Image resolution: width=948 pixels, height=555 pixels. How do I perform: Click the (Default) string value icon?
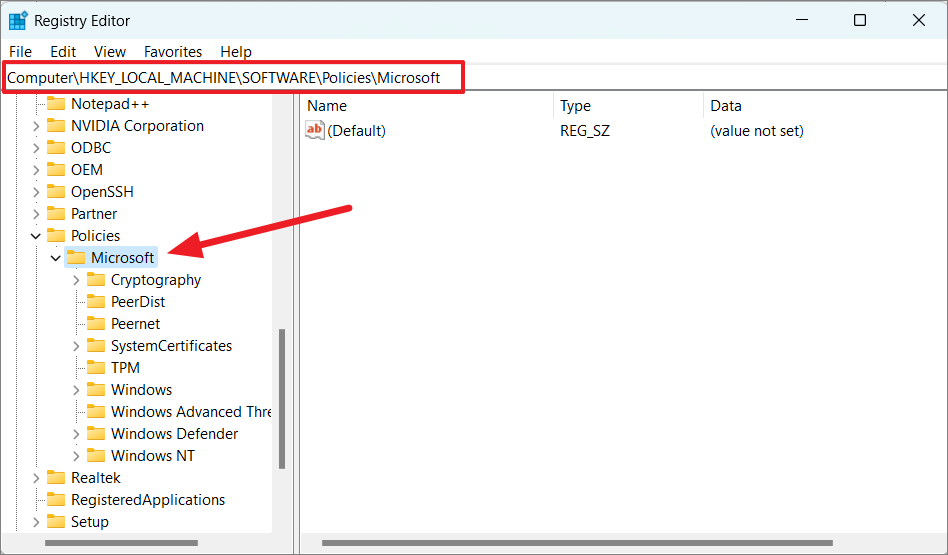click(x=315, y=130)
